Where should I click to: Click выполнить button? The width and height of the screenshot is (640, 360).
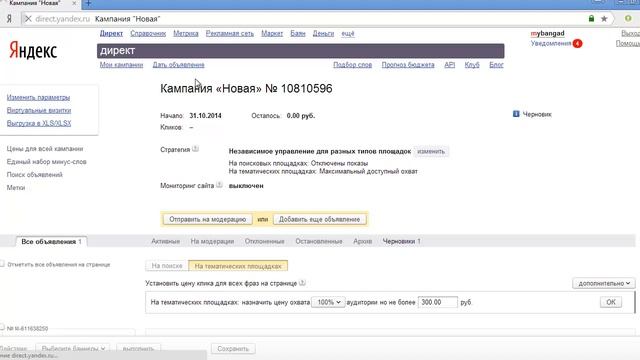138,349
